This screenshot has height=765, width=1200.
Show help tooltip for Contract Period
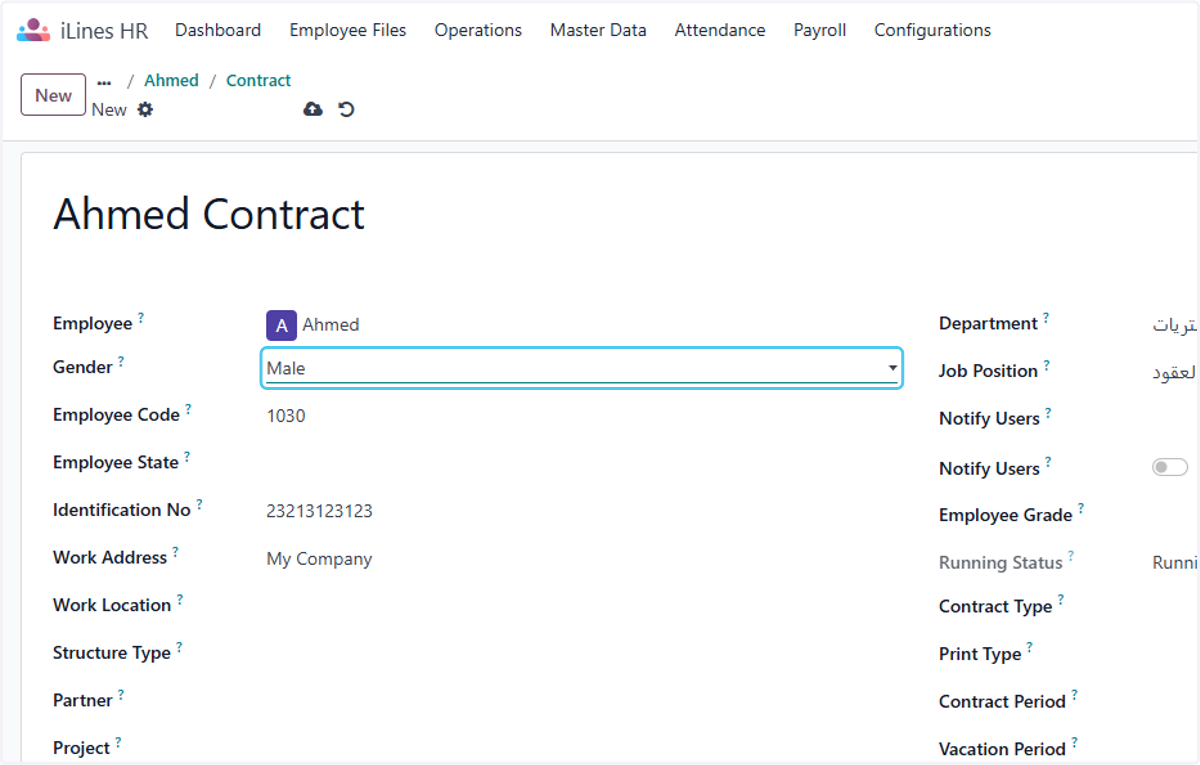[x=1075, y=695]
